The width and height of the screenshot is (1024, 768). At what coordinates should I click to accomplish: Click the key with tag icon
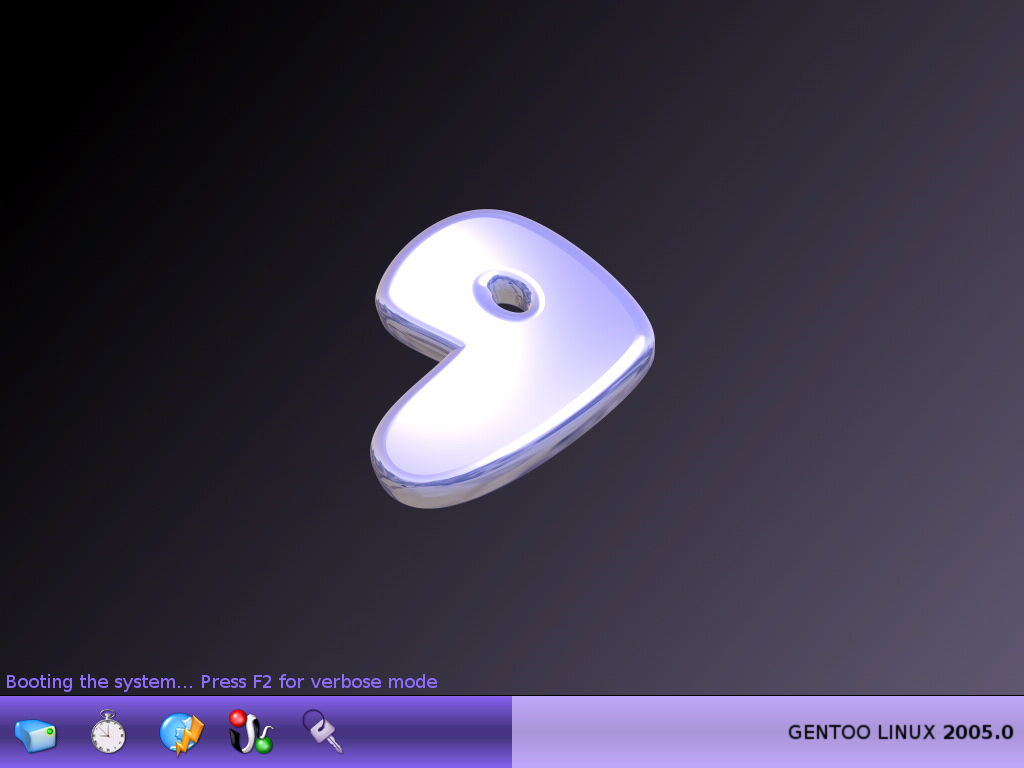(x=322, y=731)
